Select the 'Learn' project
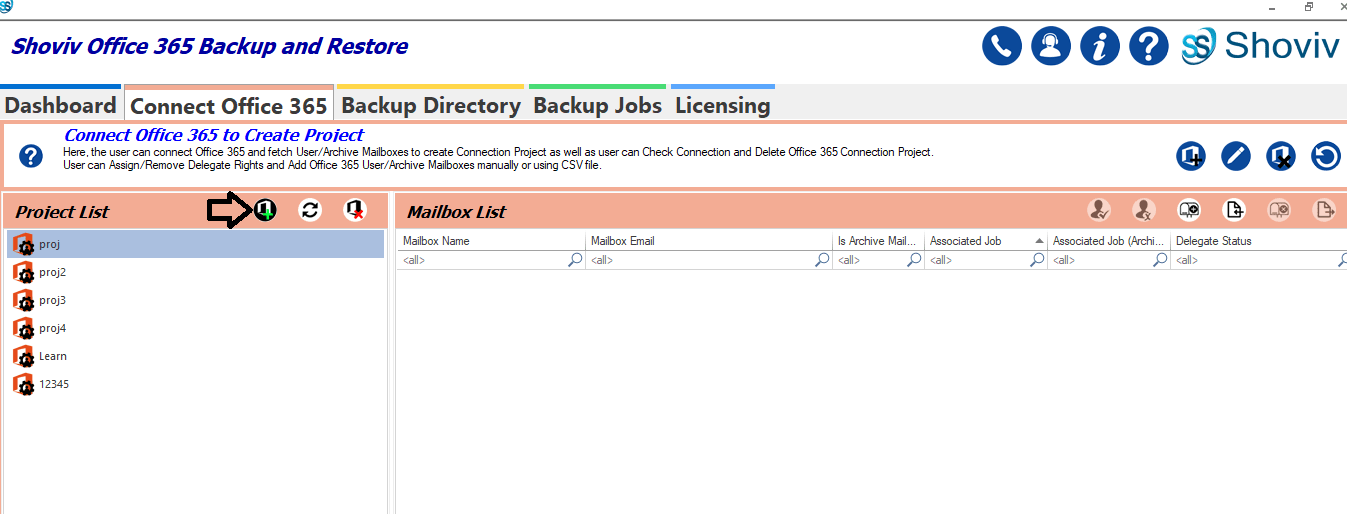1347x514 pixels. (x=195, y=356)
